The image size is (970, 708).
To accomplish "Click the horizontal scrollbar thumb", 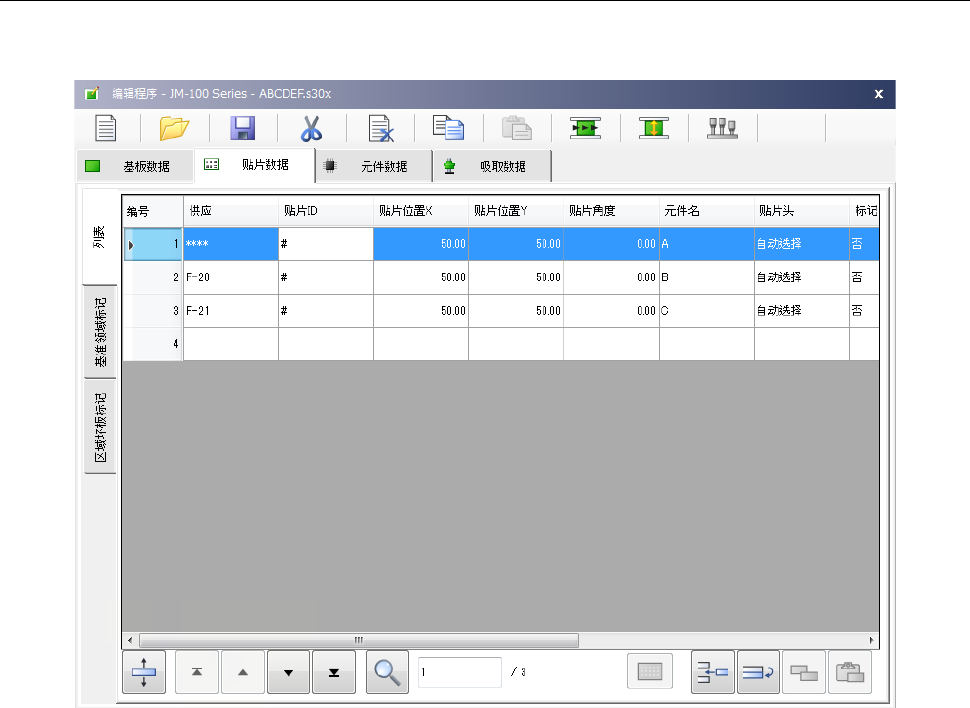I will tap(359, 640).
